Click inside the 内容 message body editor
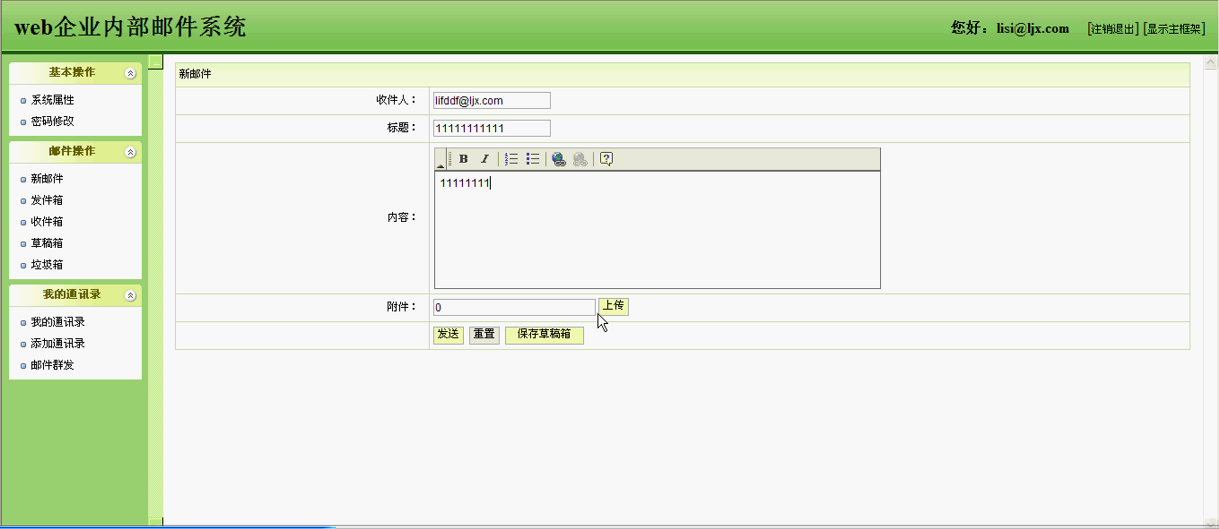Screen dimensions: 1219x529 pos(657,230)
